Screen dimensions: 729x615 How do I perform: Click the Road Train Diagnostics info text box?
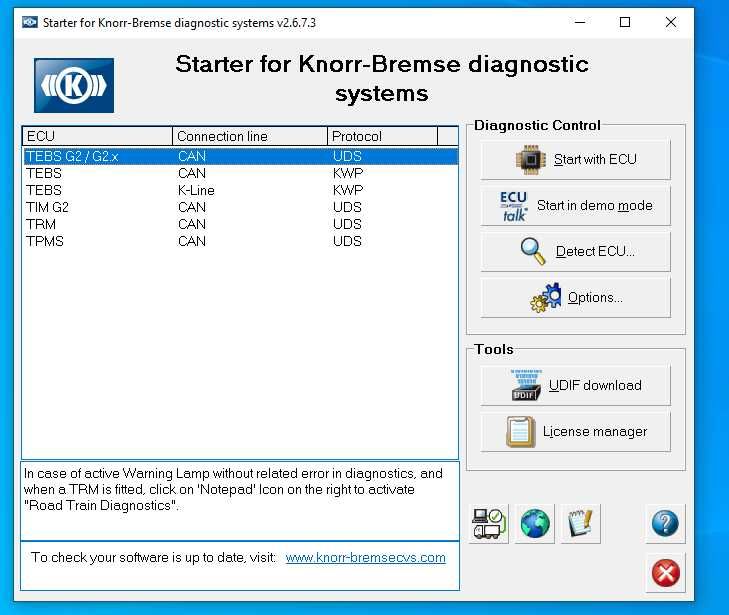pyautogui.click(x=240, y=501)
